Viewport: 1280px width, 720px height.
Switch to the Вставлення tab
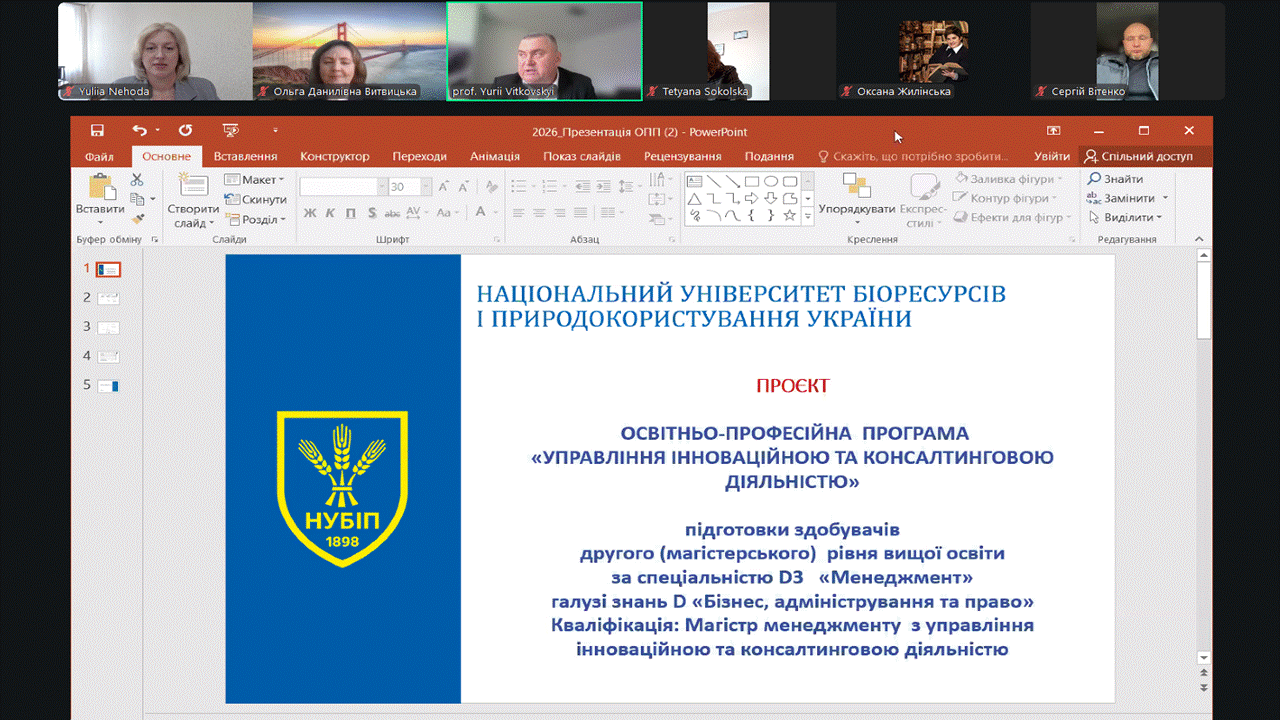(x=245, y=157)
